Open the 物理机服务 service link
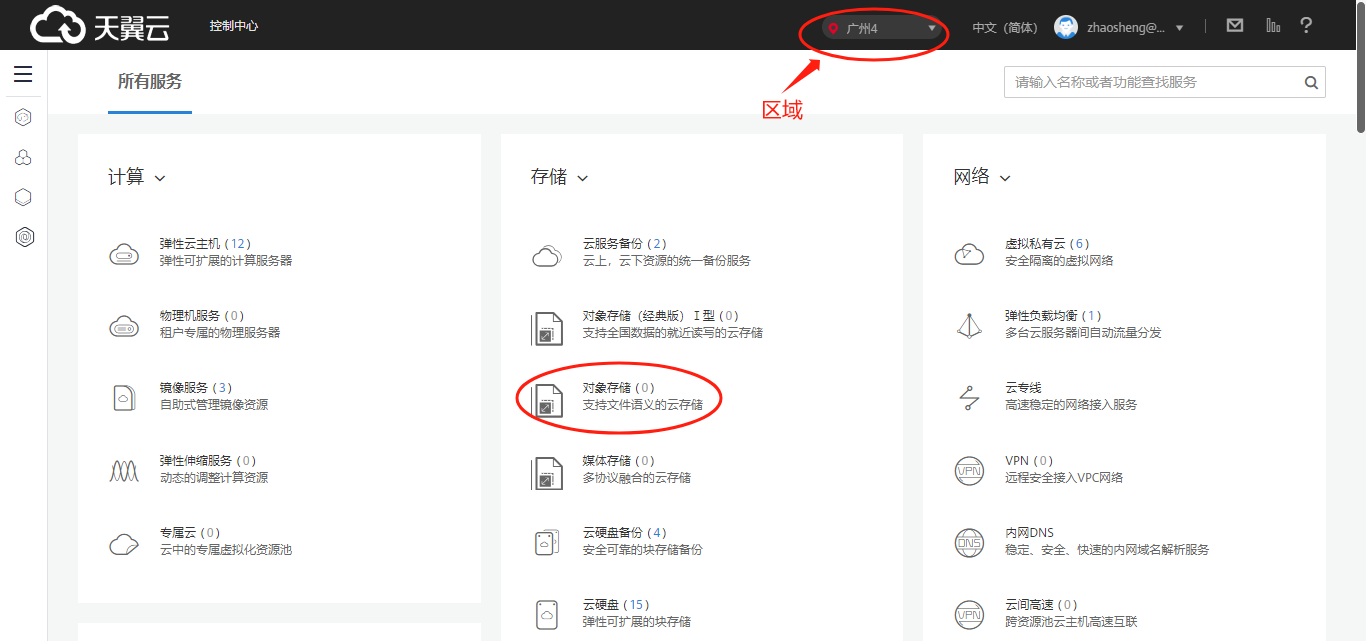 pos(202,315)
